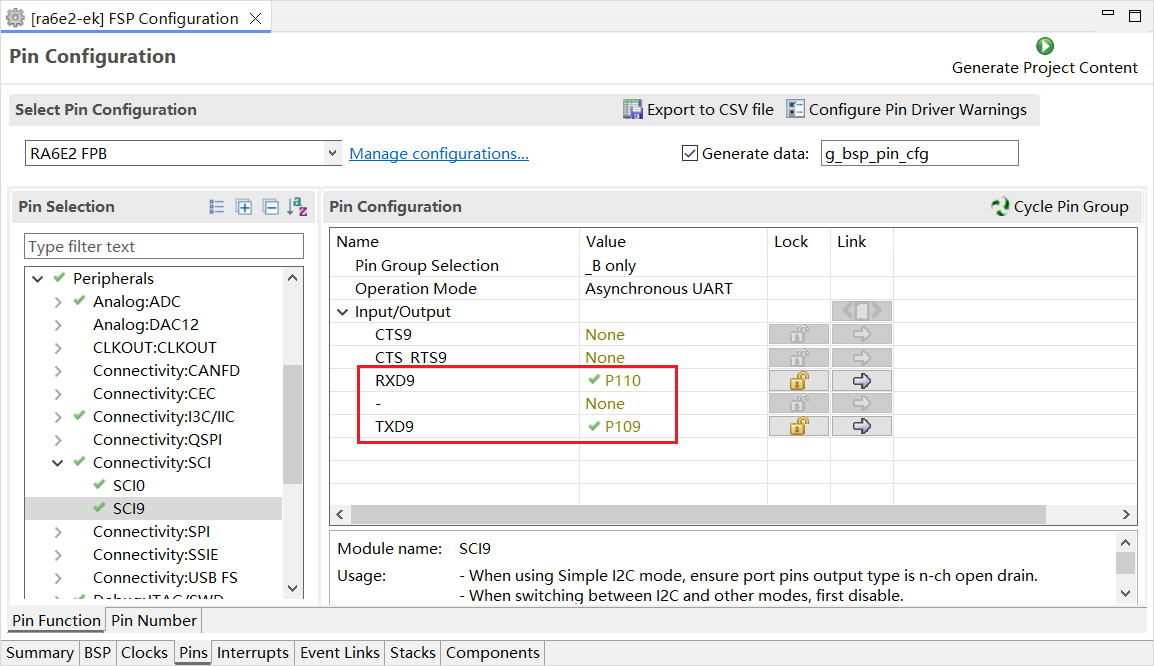Click the Export to CSV file icon
The width and height of the screenshot is (1154, 666).
(x=633, y=110)
